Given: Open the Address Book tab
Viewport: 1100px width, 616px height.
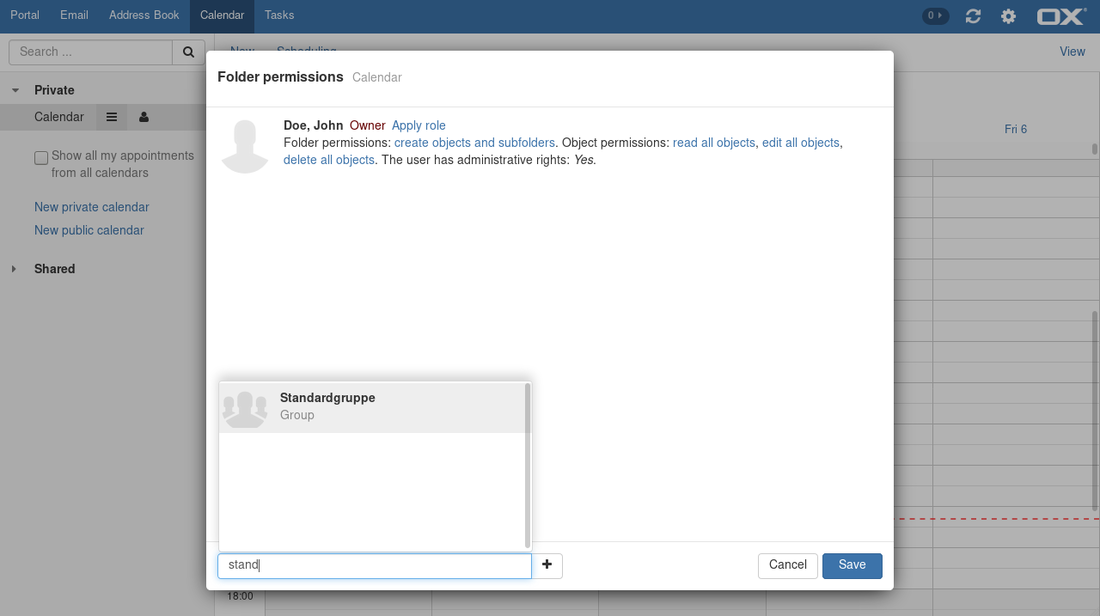Looking at the screenshot, I should coord(144,15).
